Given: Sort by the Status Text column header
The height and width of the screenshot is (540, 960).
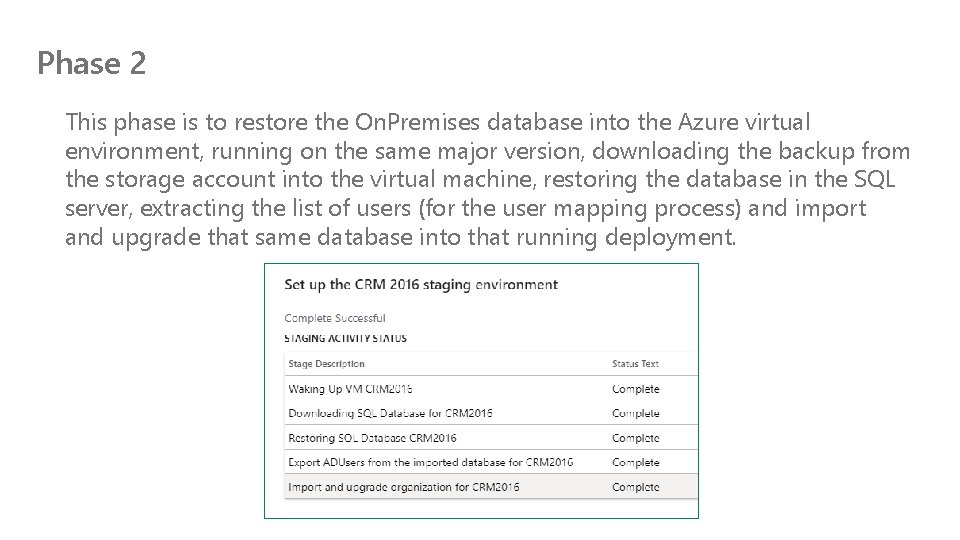Looking at the screenshot, I should (635, 364).
